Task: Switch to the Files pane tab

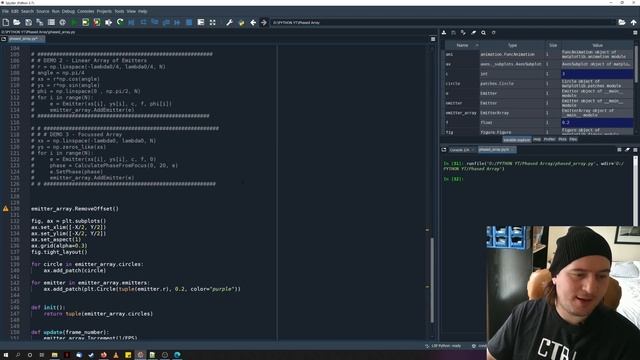Action: tap(573, 140)
